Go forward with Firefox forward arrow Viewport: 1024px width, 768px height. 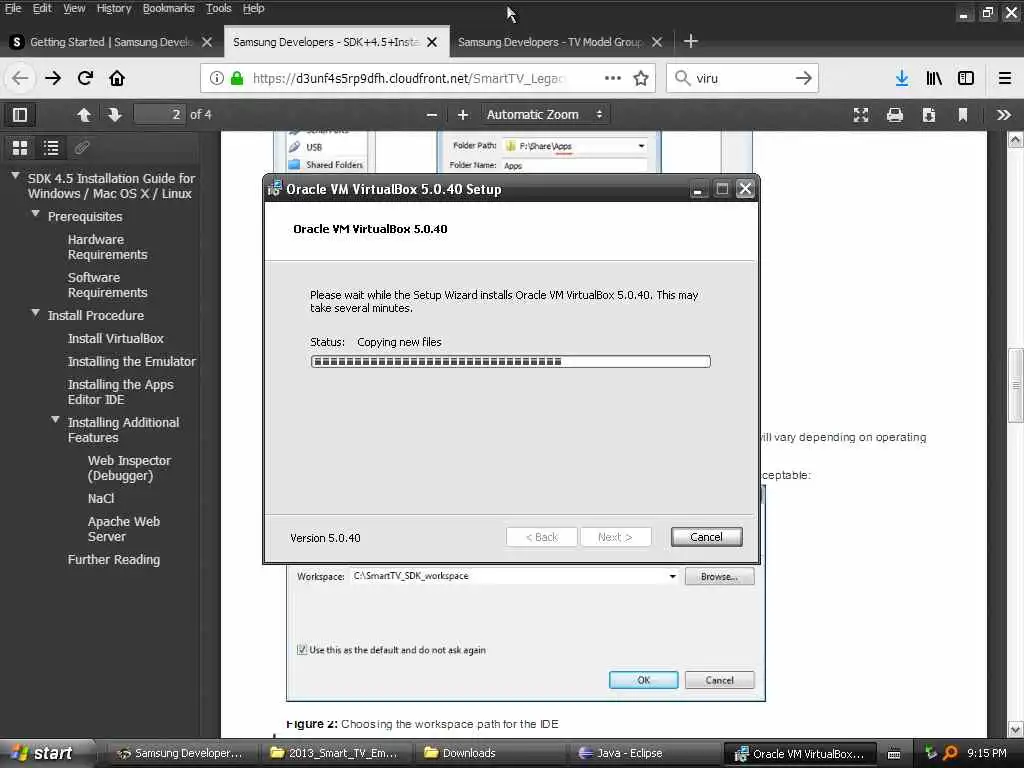point(53,78)
